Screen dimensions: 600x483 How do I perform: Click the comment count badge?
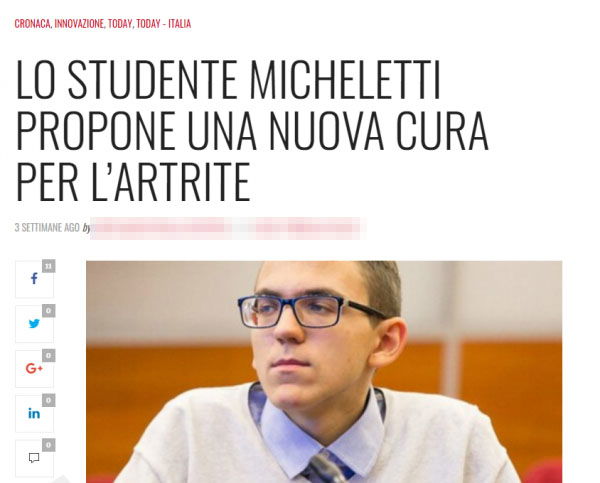tap(49, 445)
